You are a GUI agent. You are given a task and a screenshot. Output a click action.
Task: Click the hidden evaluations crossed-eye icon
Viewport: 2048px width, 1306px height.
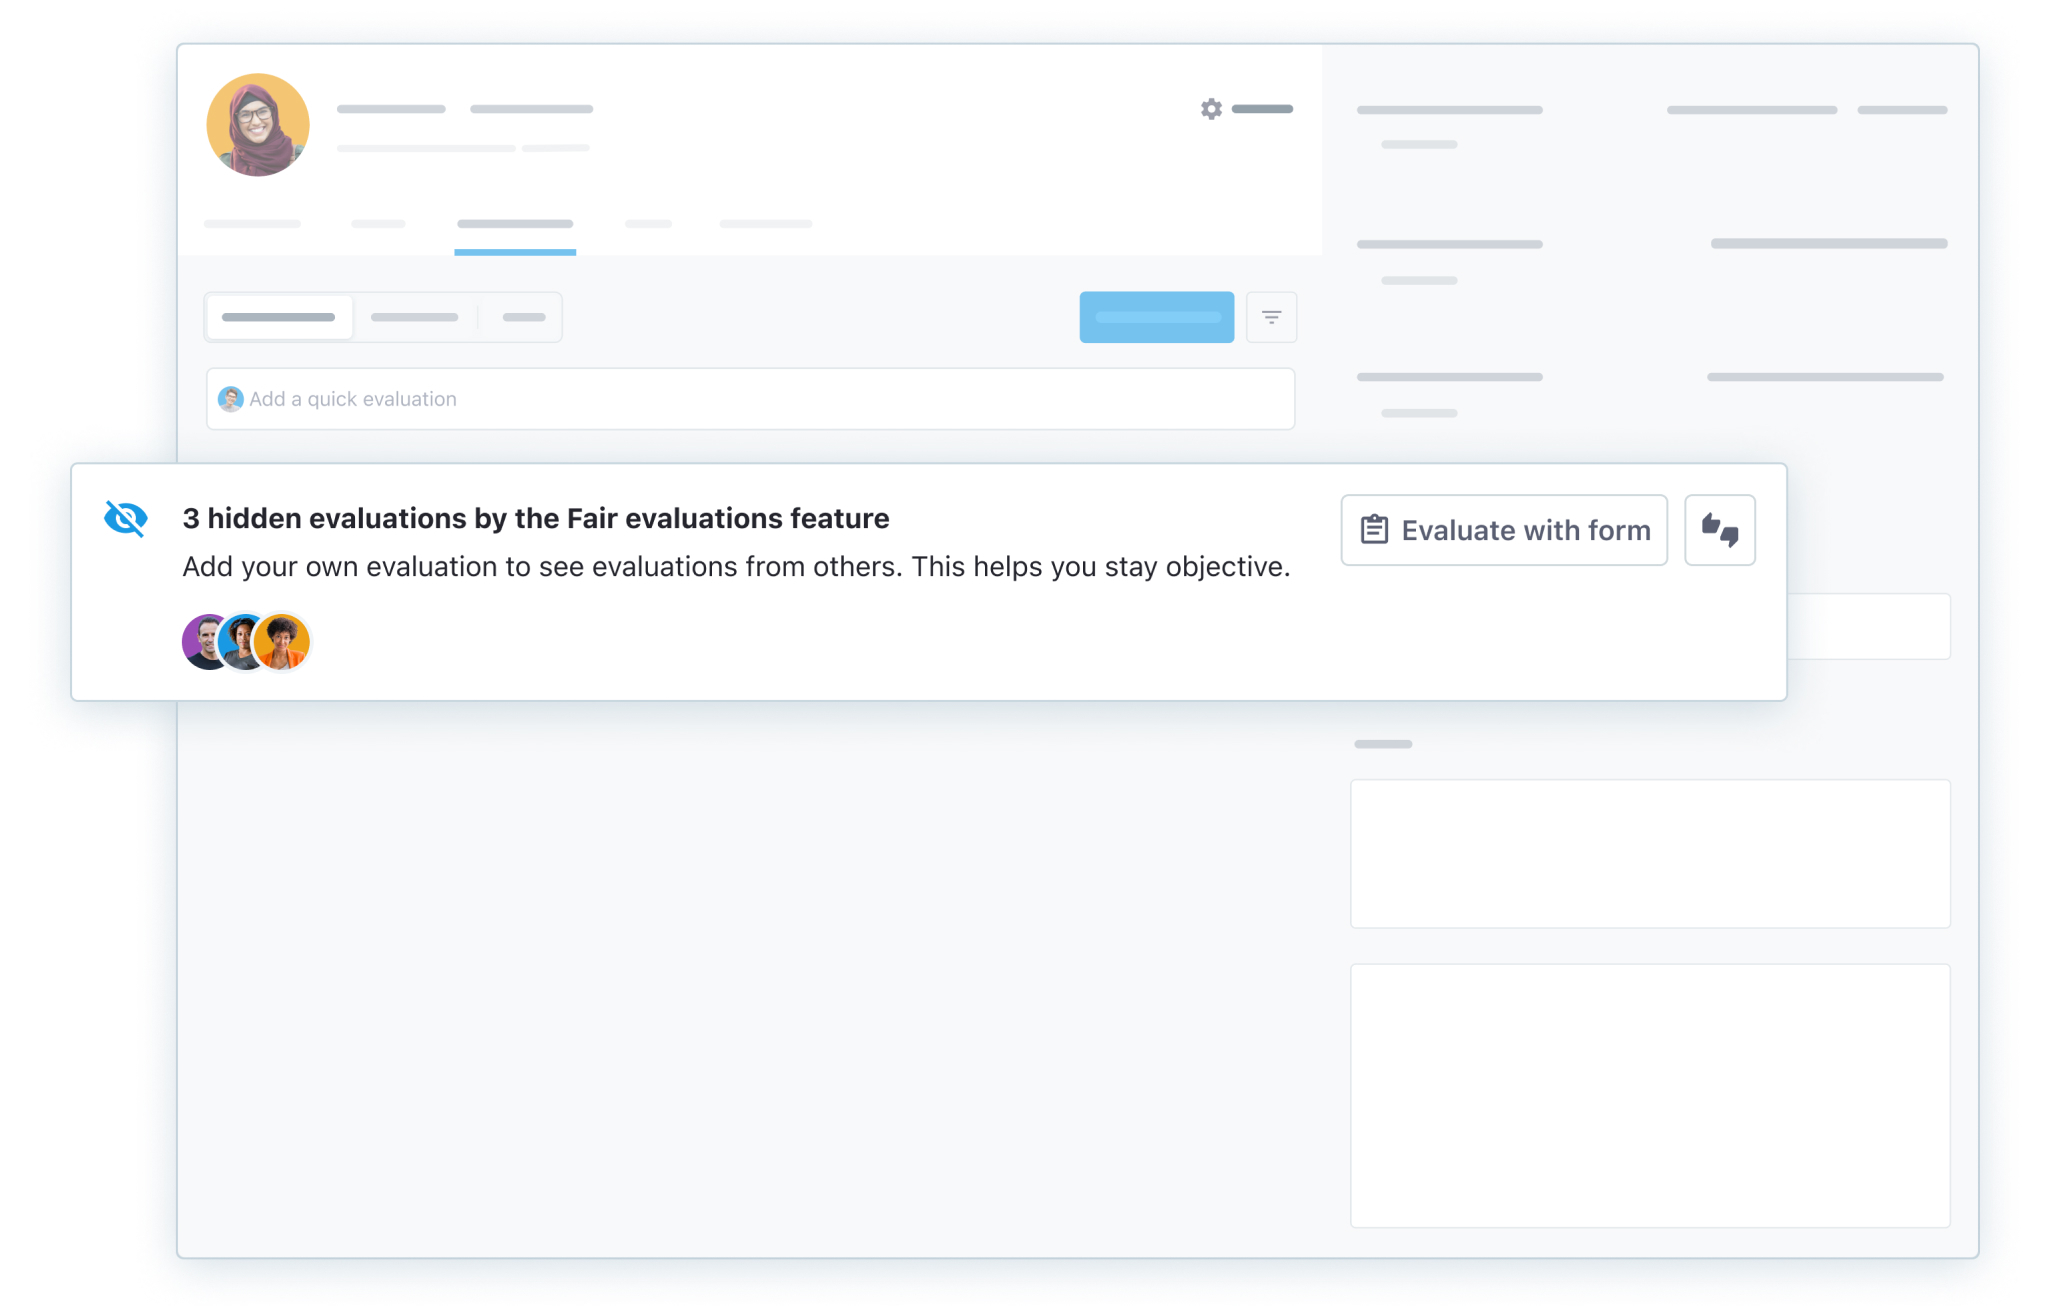click(x=124, y=519)
